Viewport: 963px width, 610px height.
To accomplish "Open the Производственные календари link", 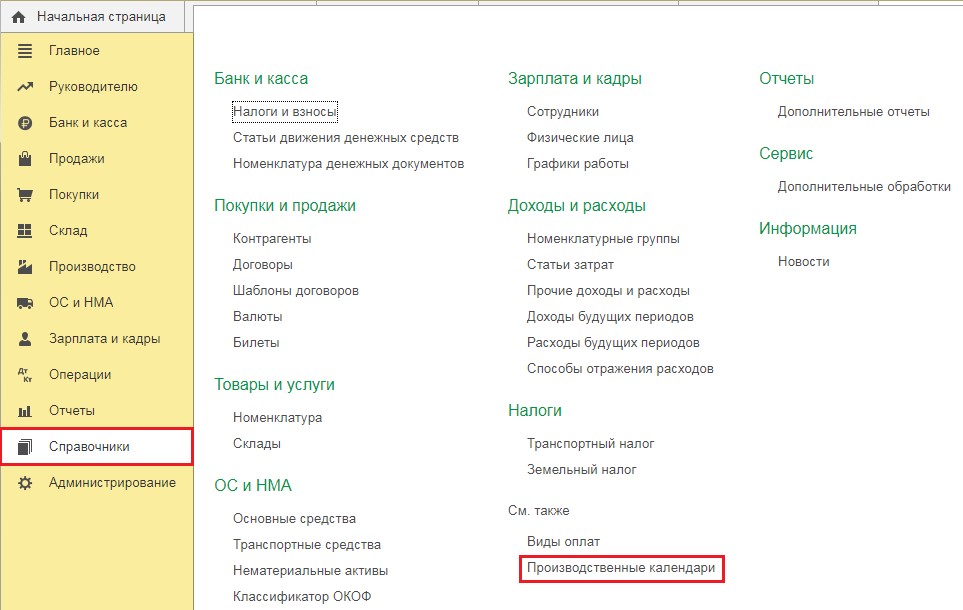I will [x=621, y=568].
